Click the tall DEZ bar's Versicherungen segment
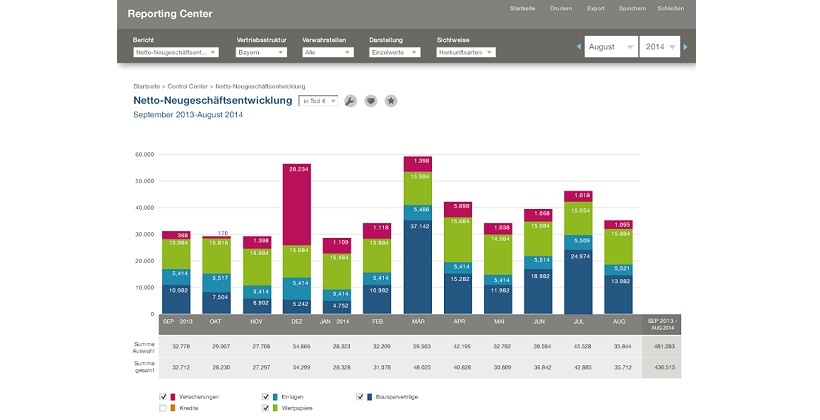 click(297, 205)
